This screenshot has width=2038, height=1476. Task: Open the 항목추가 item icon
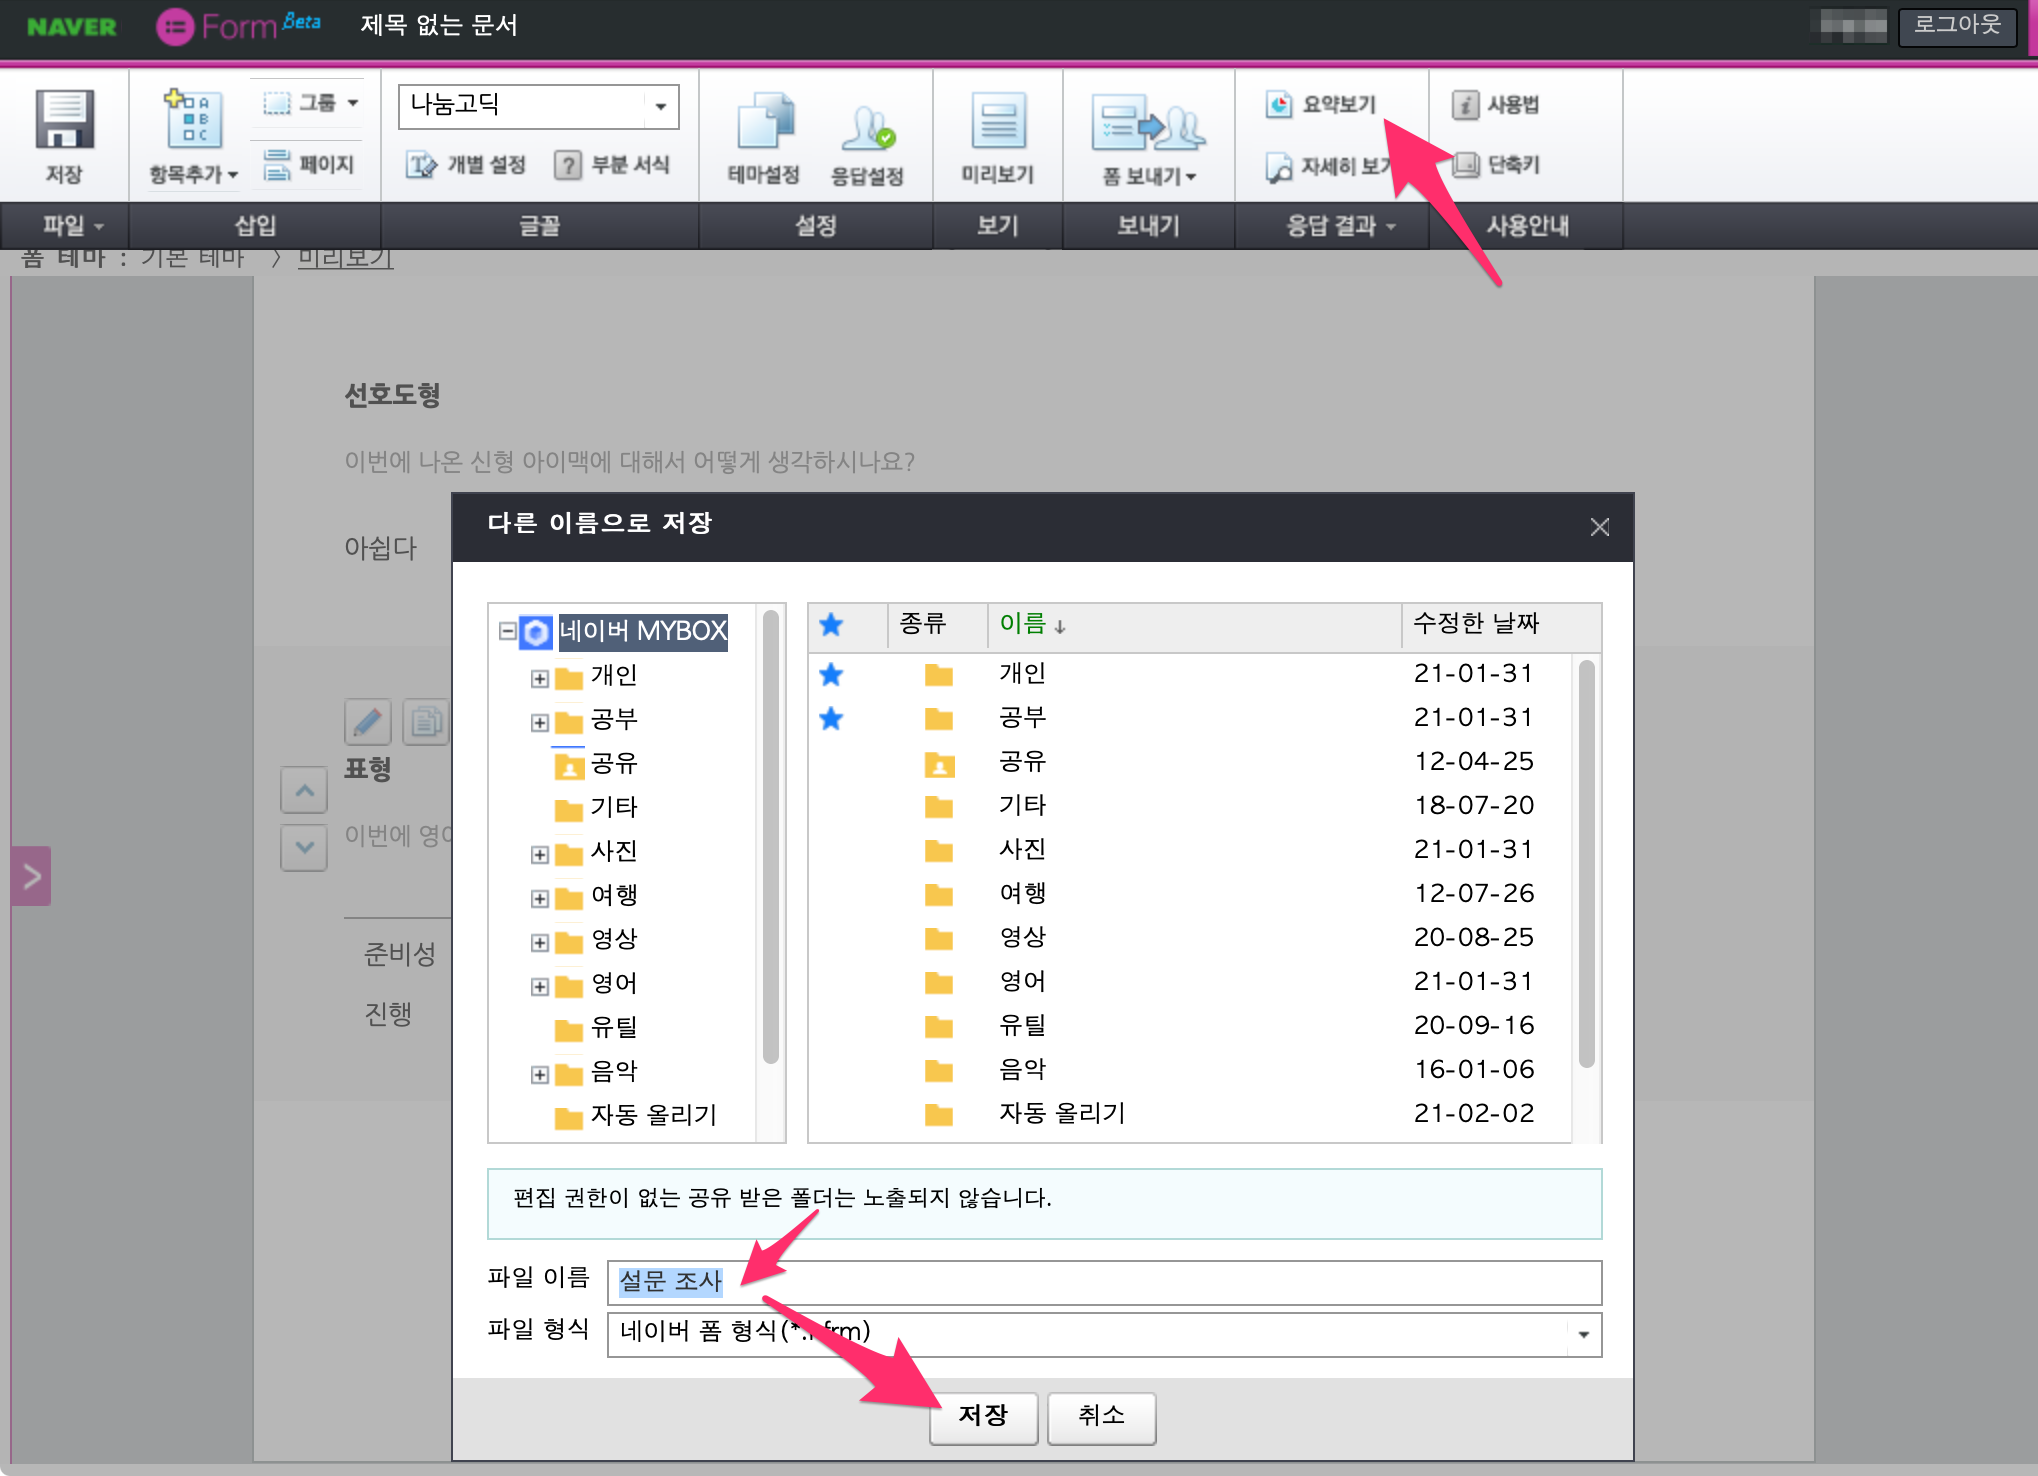coord(193,120)
